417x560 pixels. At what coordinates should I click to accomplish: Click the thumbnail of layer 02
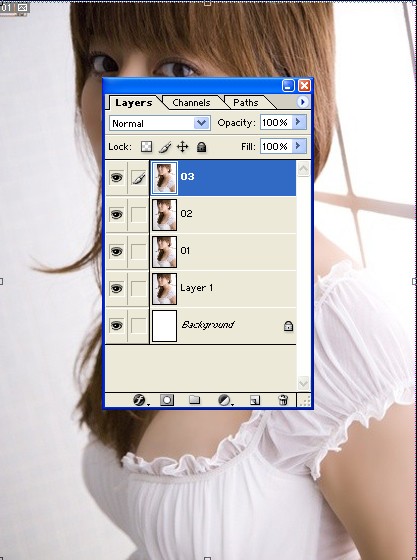coord(165,215)
